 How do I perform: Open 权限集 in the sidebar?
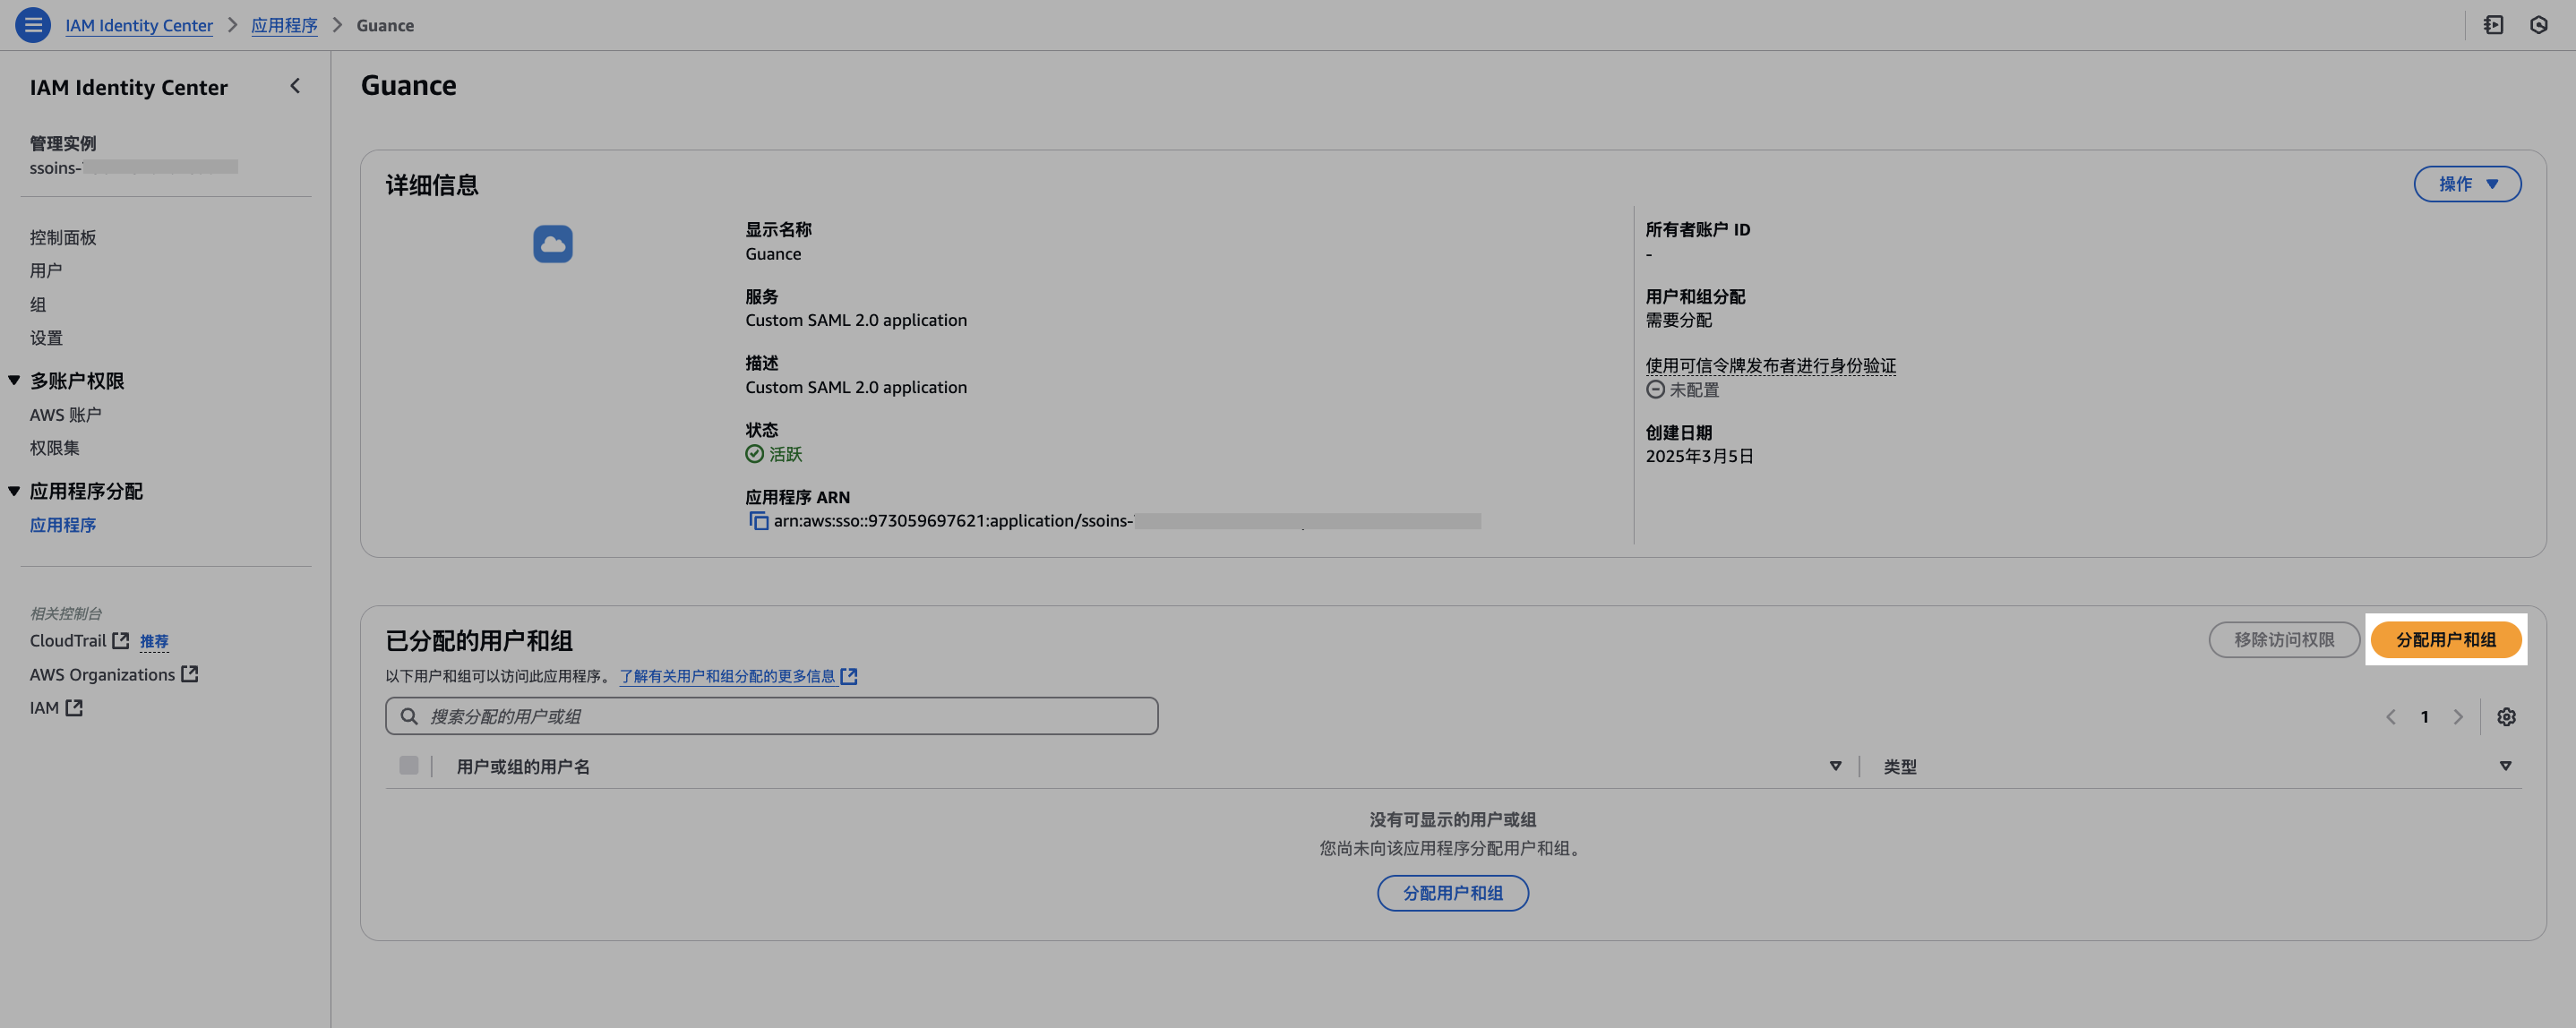[55, 448]
